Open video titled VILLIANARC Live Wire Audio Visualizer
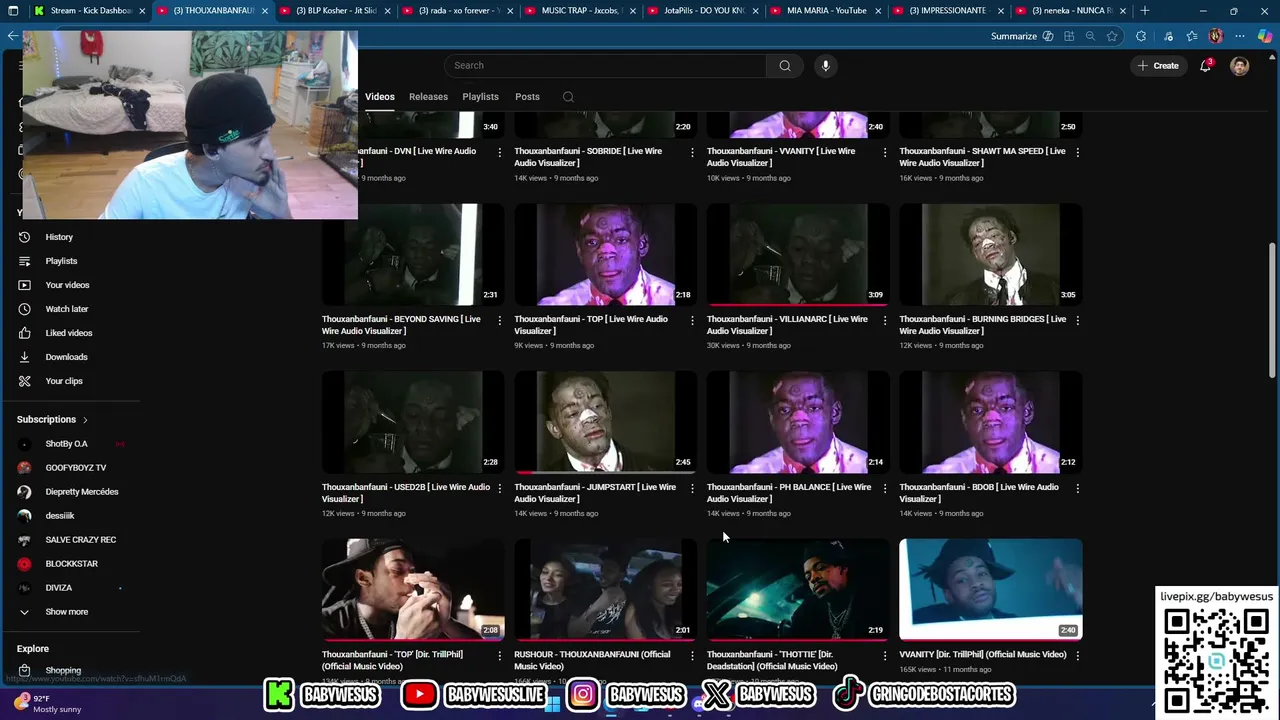 (x=789, y=325)
